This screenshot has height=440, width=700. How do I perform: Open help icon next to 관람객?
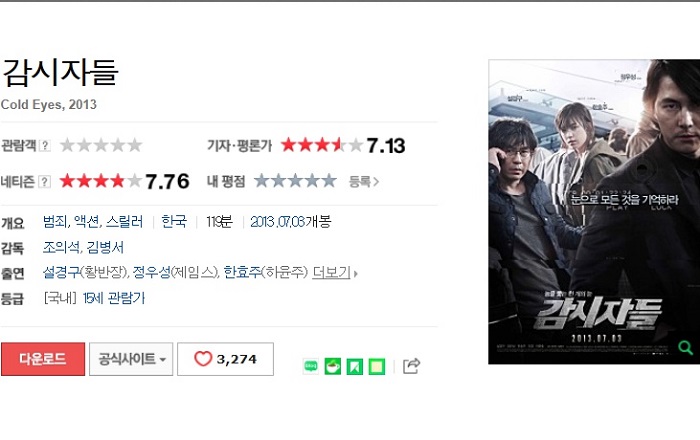coord(45,145)
